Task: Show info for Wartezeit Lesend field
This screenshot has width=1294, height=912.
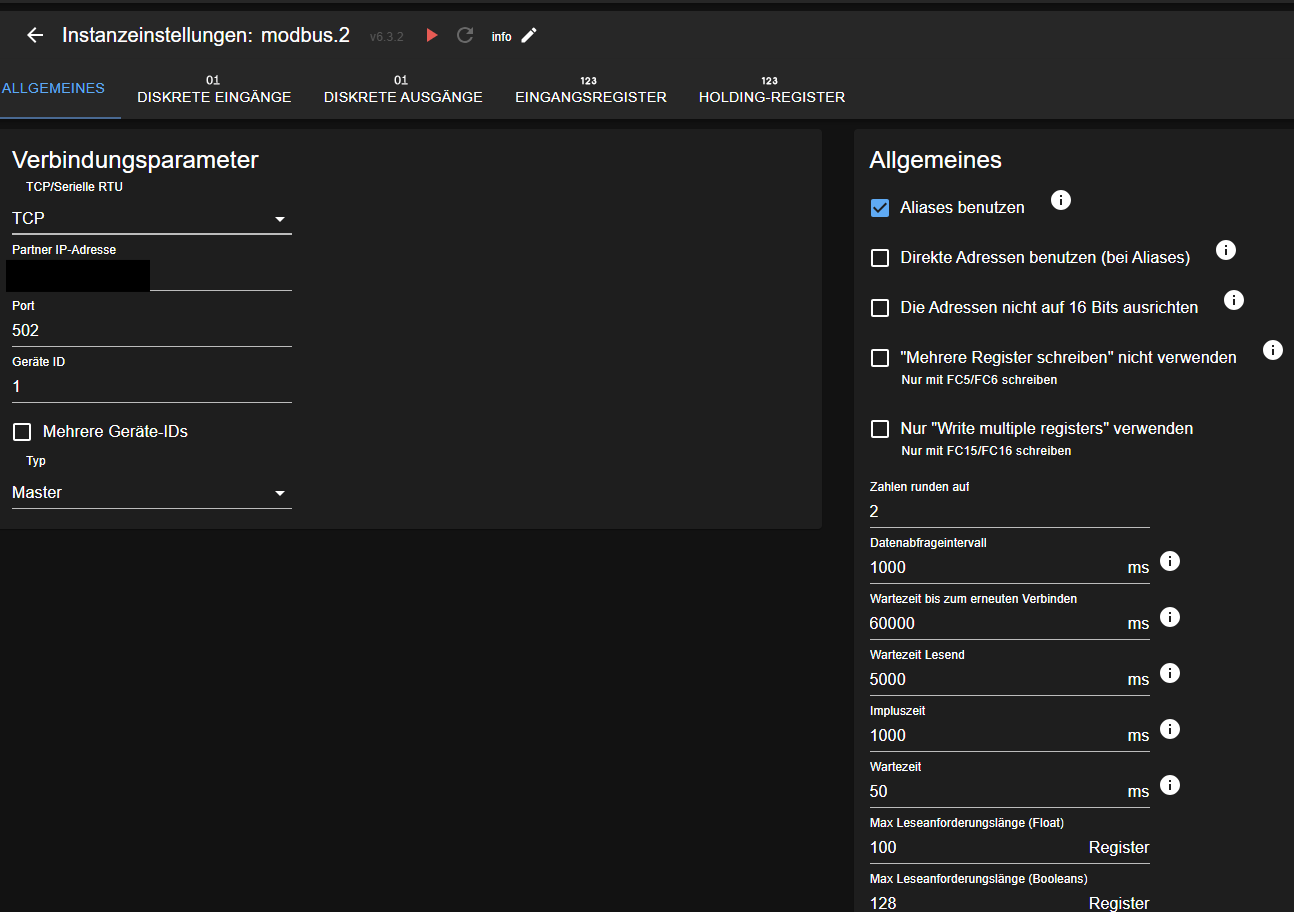Action: pos(1170,673)
